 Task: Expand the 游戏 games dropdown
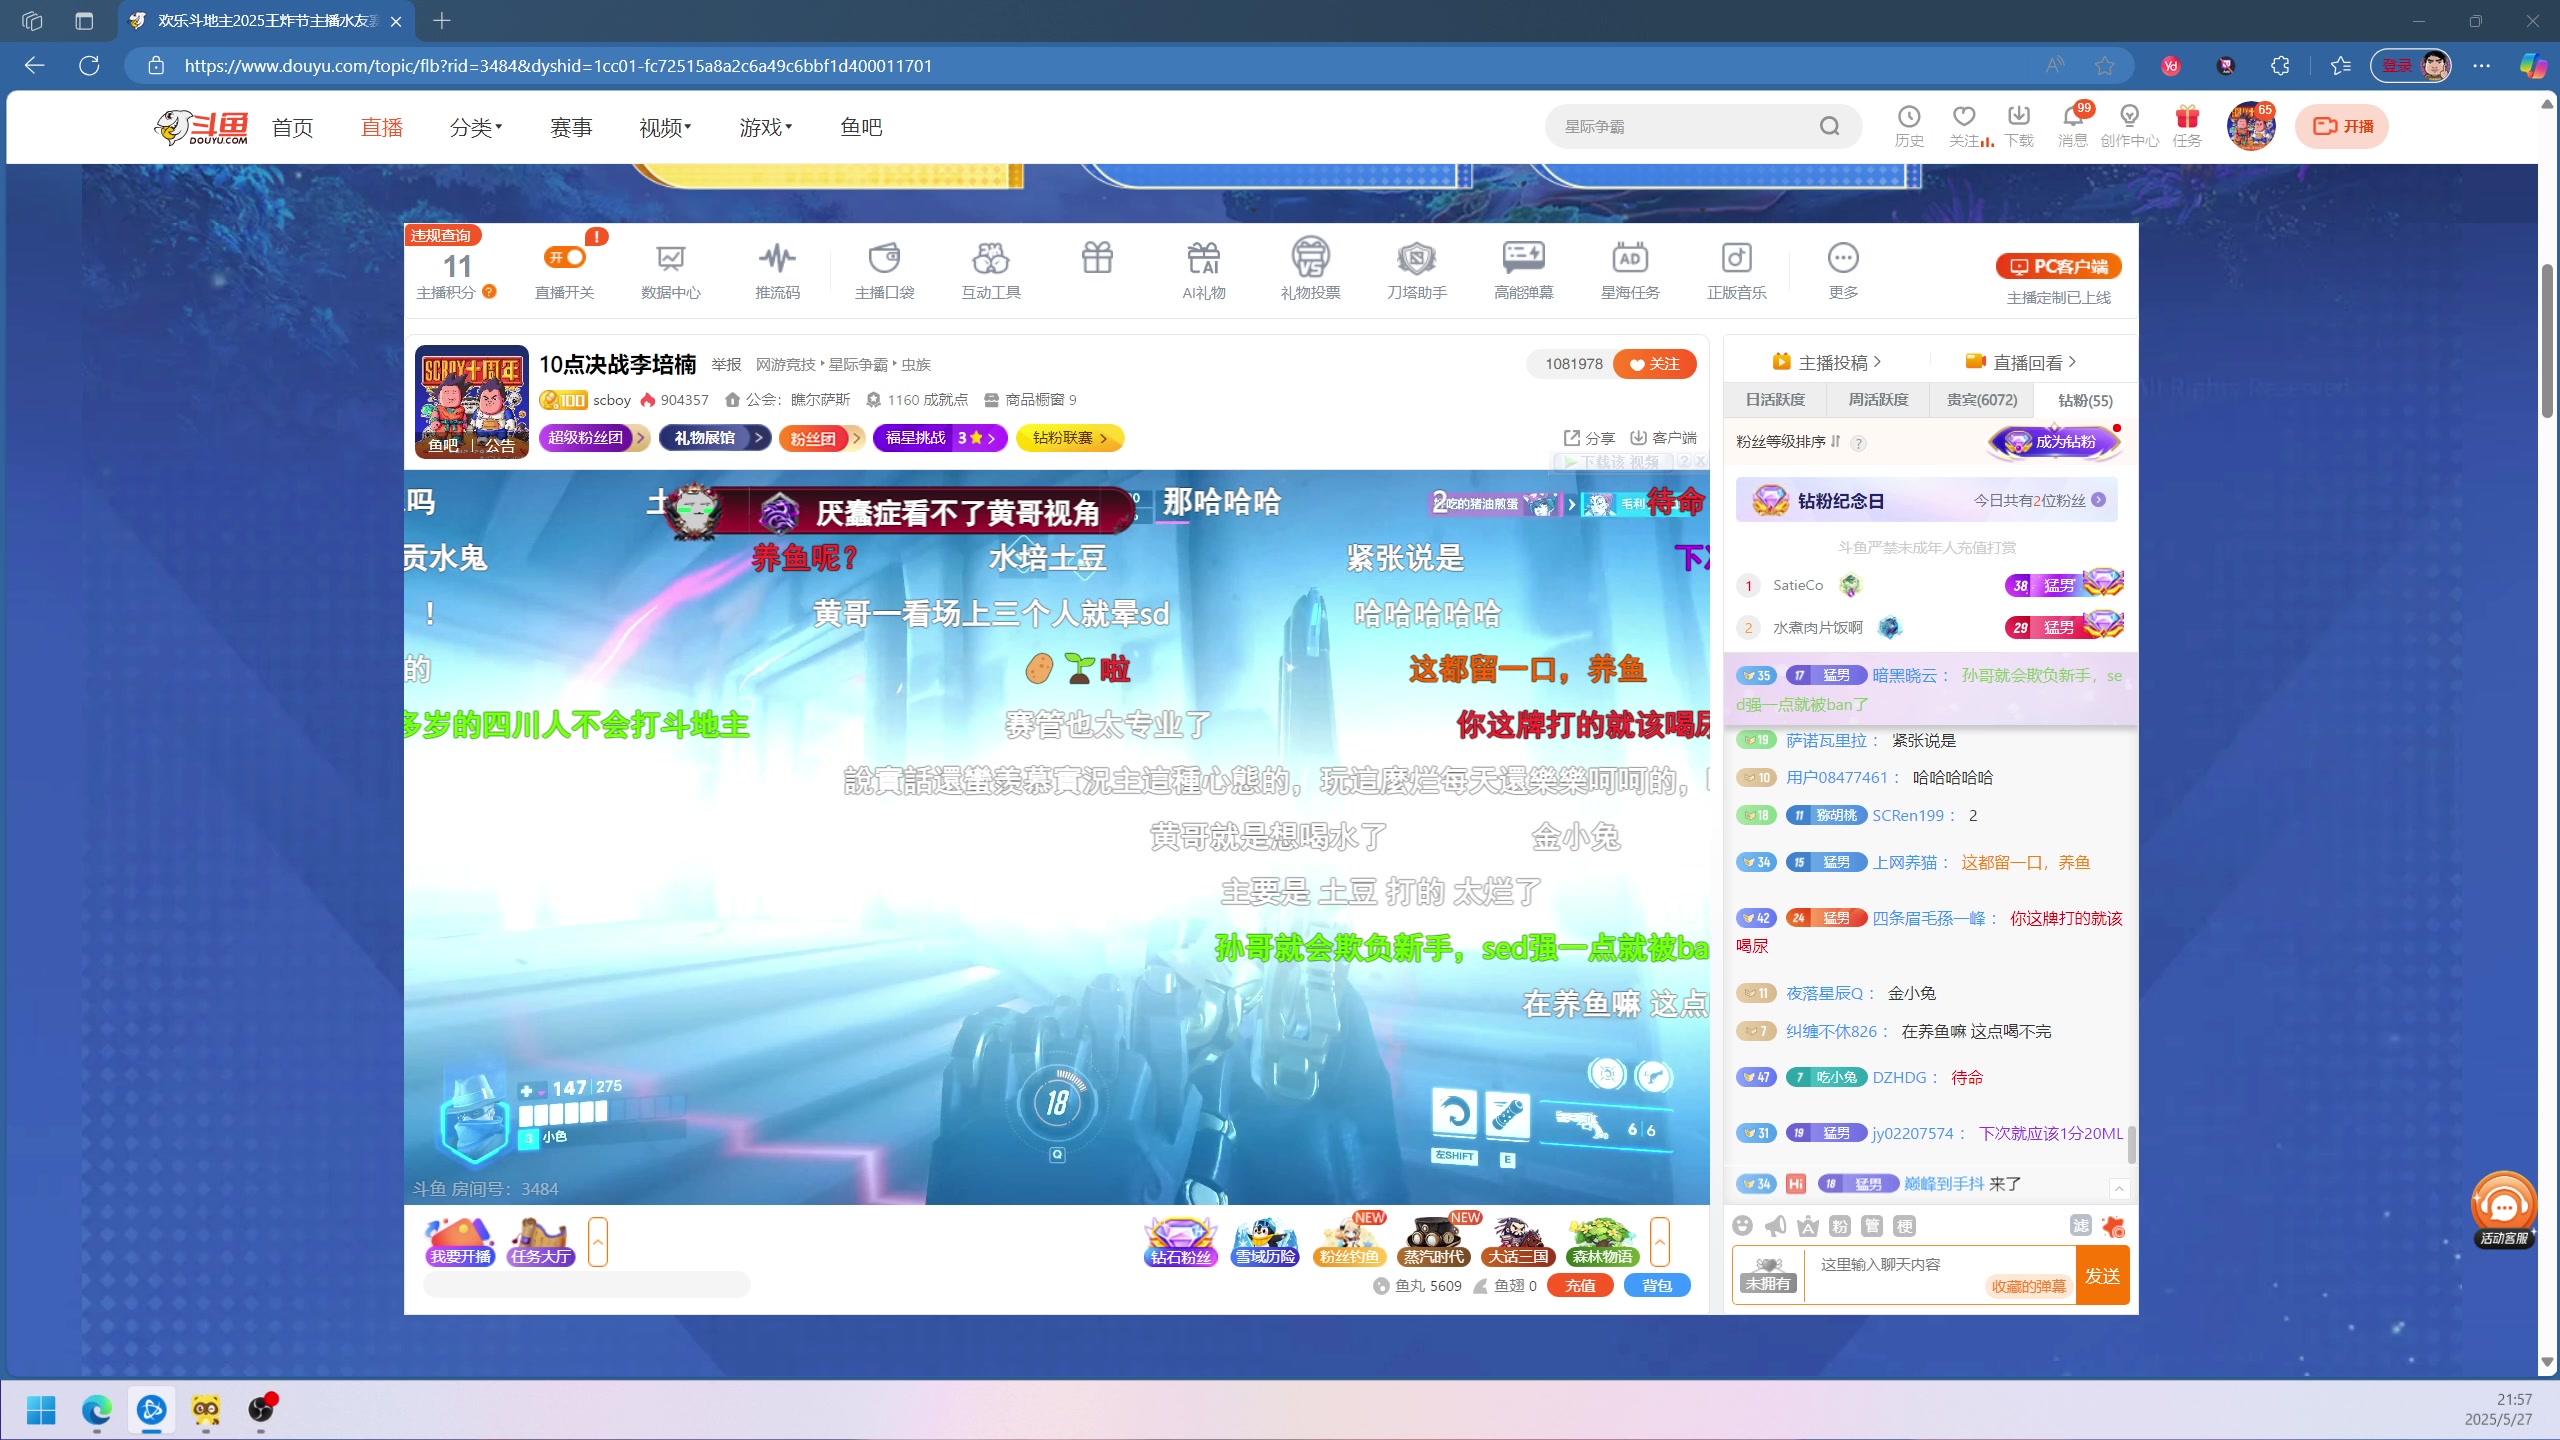766,127
